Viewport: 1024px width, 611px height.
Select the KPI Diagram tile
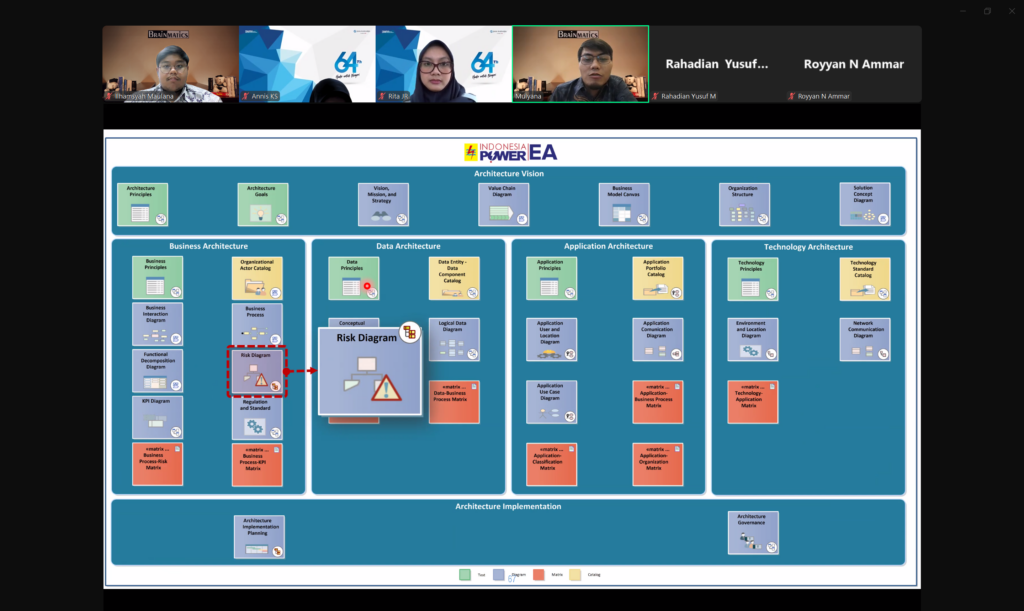(157, 418)
